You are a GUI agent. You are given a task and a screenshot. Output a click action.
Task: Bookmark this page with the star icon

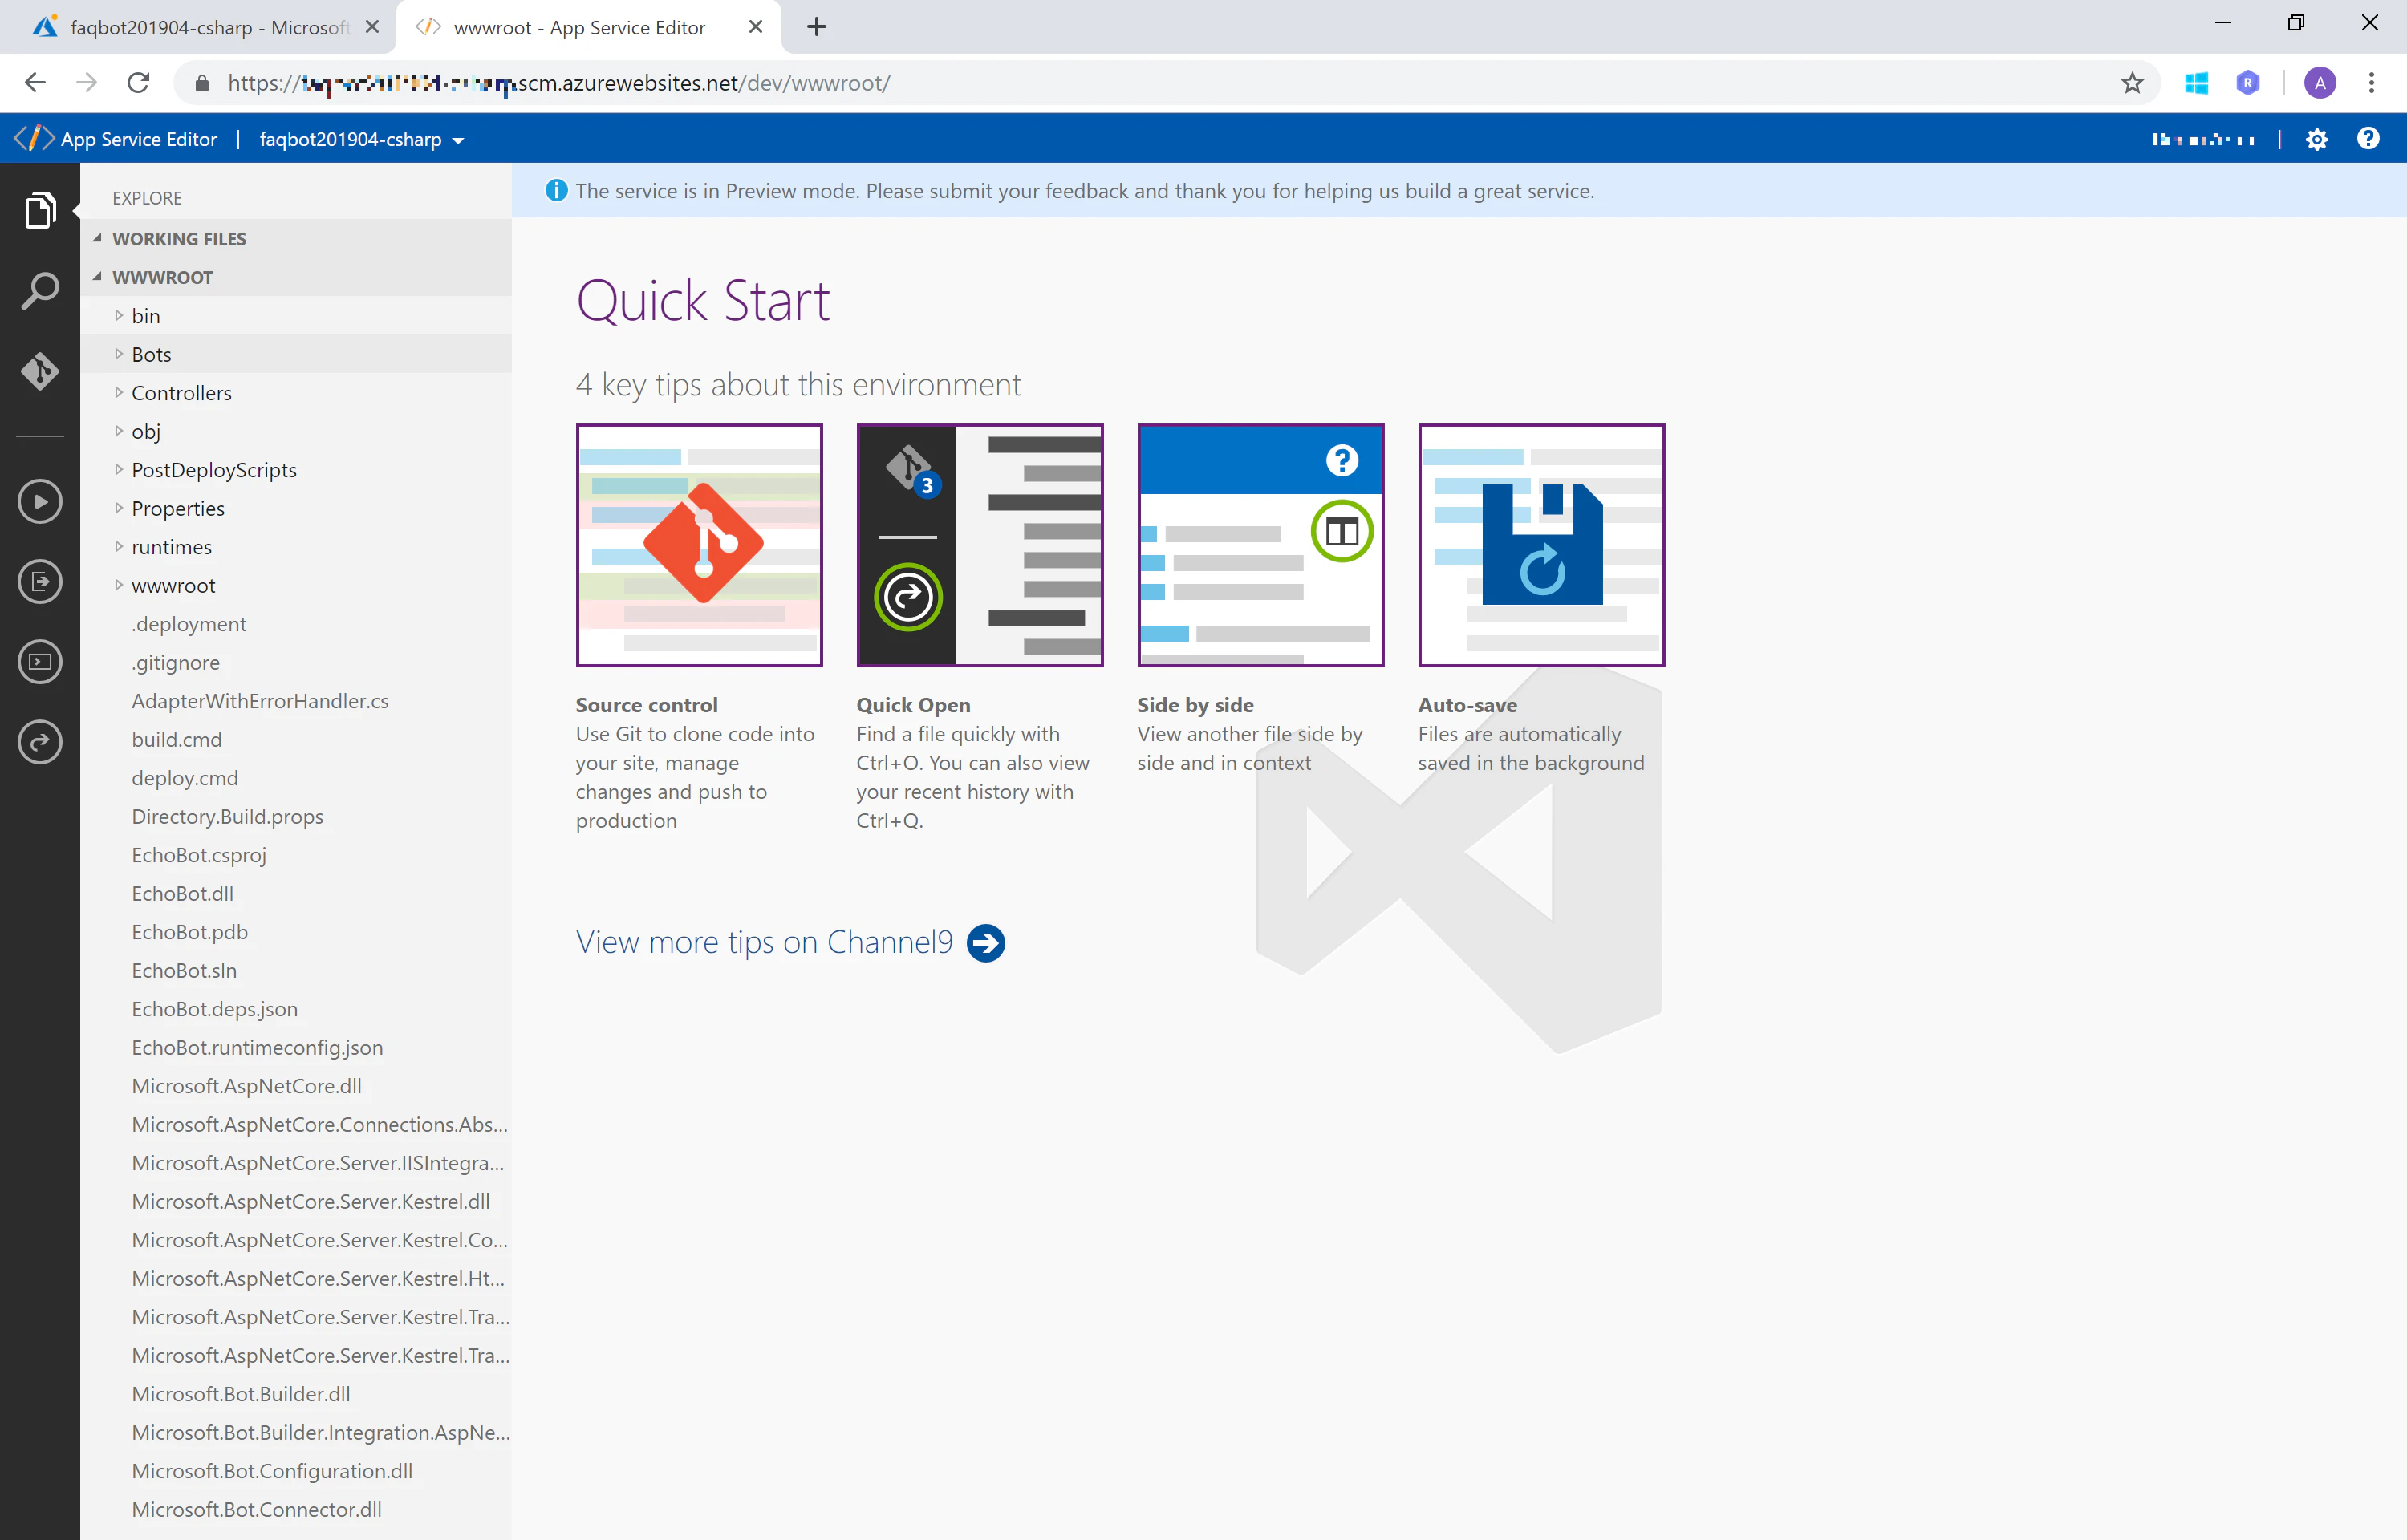coord(2132,83)
